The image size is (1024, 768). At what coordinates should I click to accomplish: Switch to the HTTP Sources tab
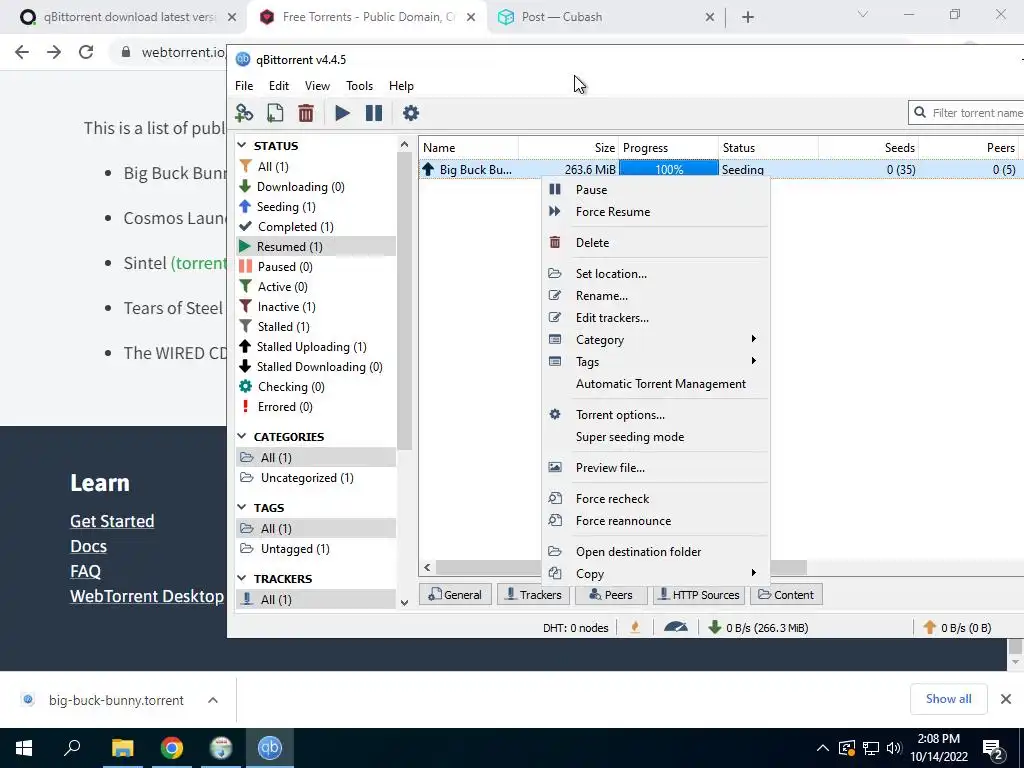699,595
